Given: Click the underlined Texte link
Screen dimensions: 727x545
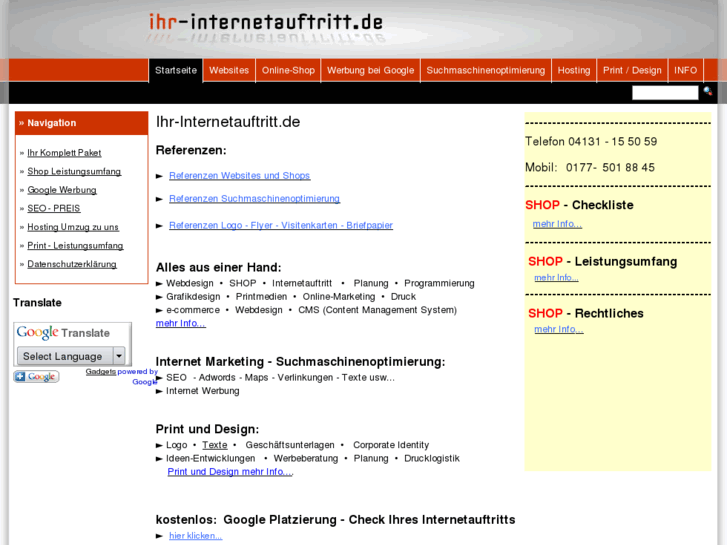Looking at the screenshot, I should coord(215,445).
